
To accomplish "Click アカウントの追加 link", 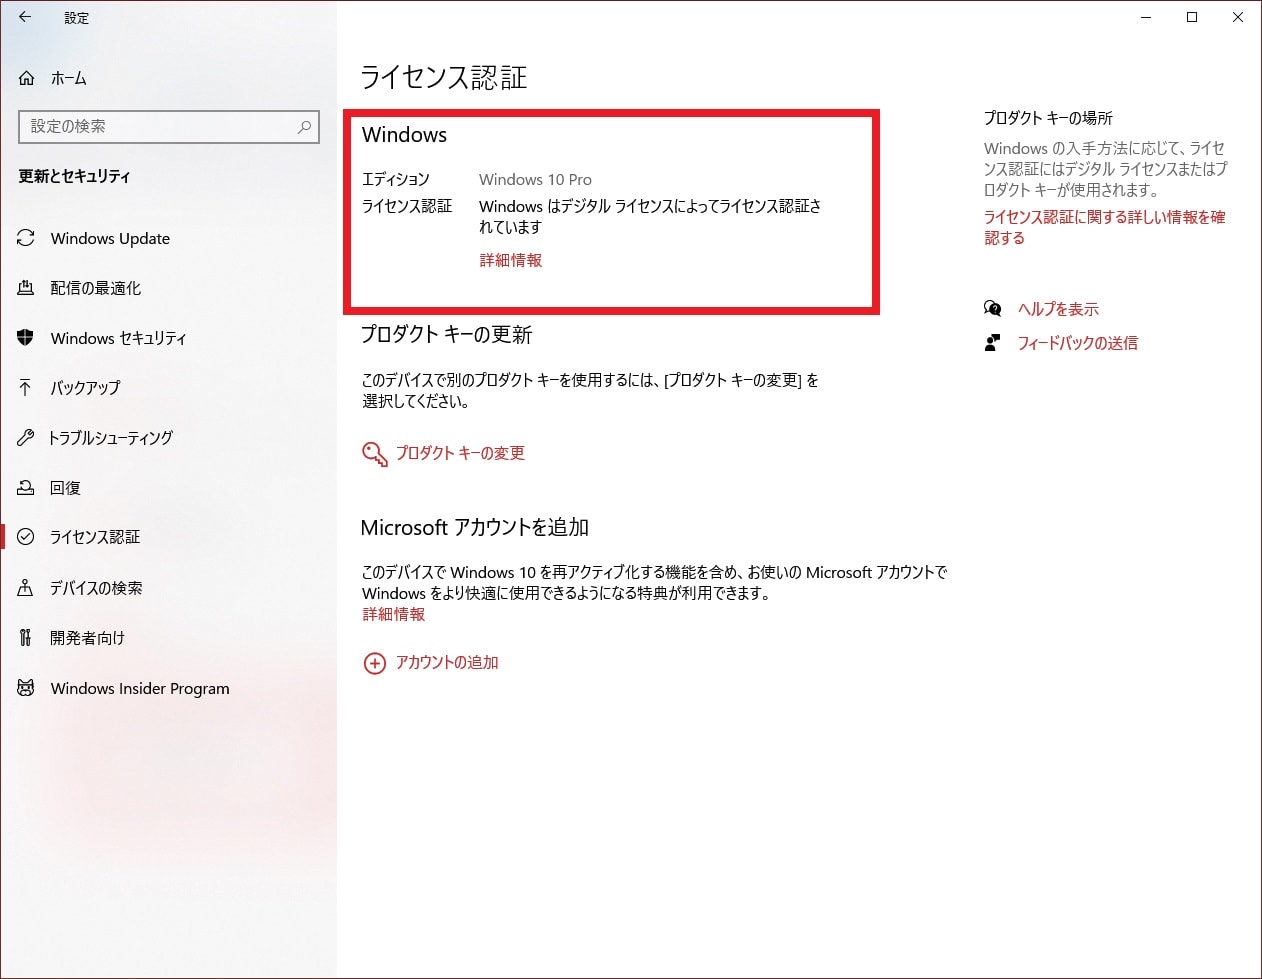I will tap(447, 662).
